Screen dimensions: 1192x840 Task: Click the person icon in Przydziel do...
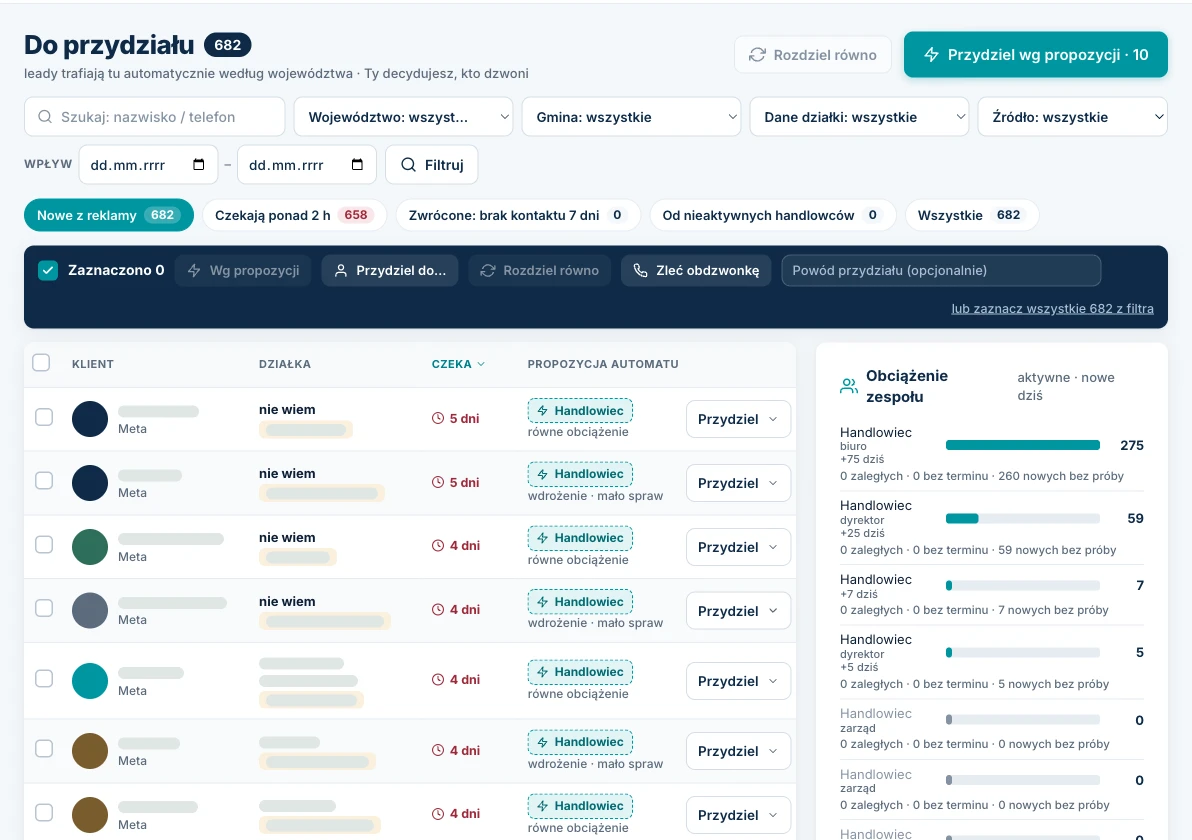[x=341, y=271]
